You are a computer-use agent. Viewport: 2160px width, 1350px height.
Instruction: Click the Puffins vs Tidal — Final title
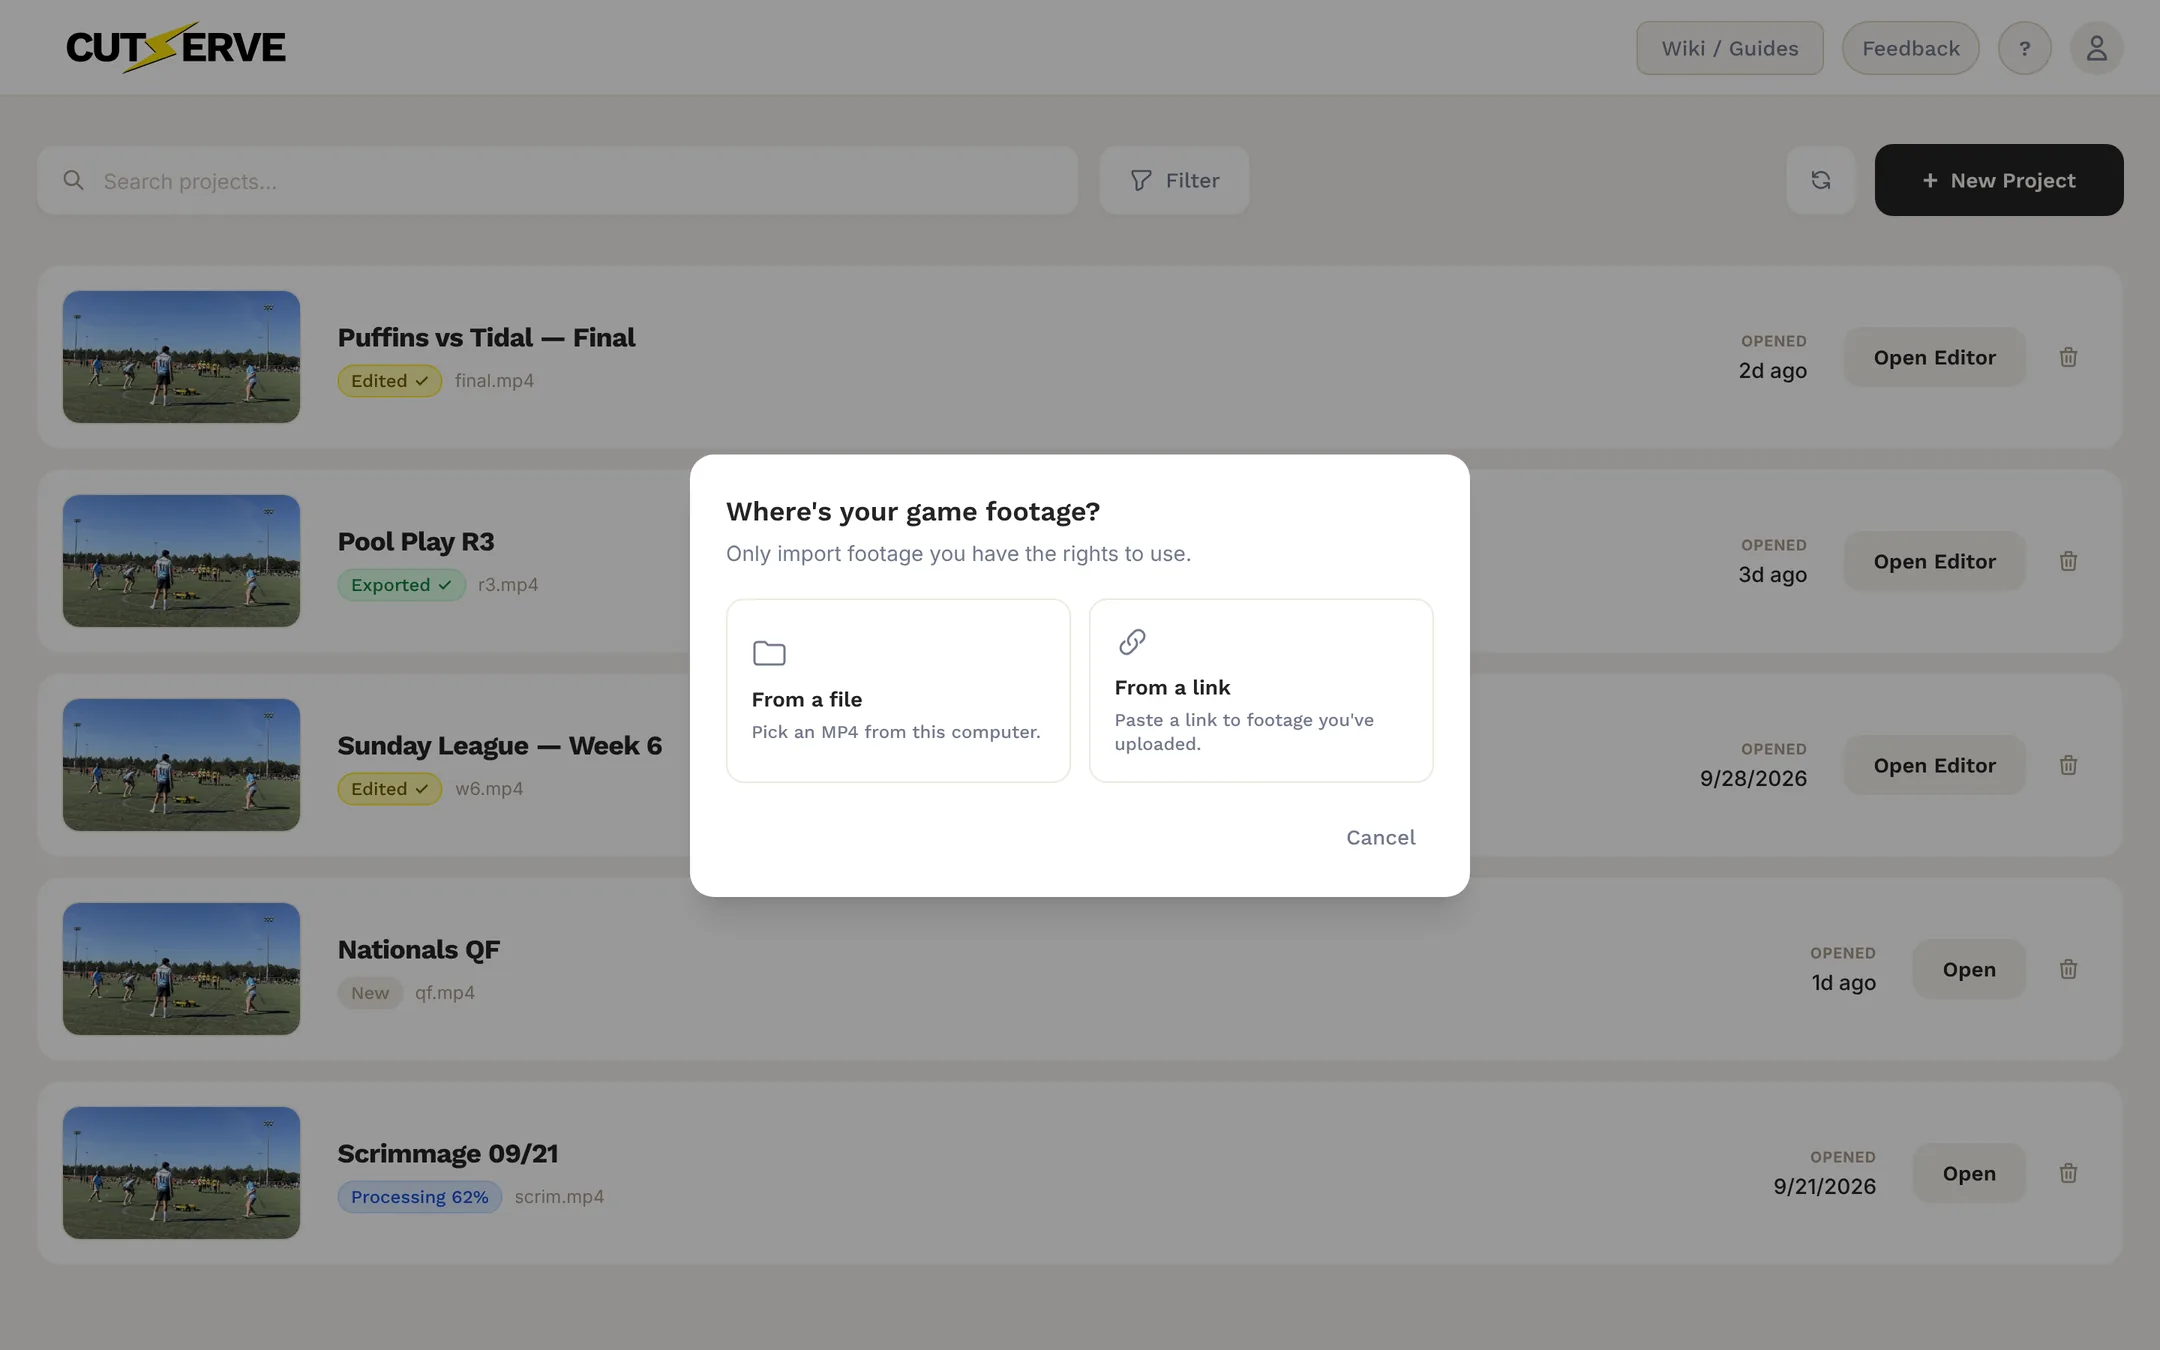pyautogui.click(x=486, y=338)
